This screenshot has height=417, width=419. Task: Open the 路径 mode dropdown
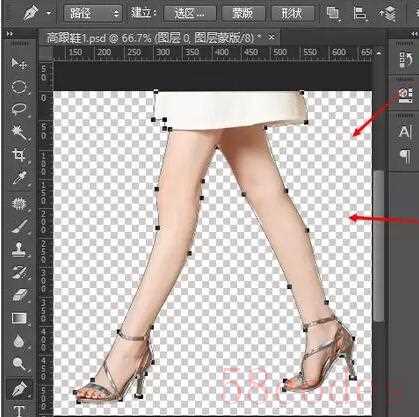(x=92, y=13)
